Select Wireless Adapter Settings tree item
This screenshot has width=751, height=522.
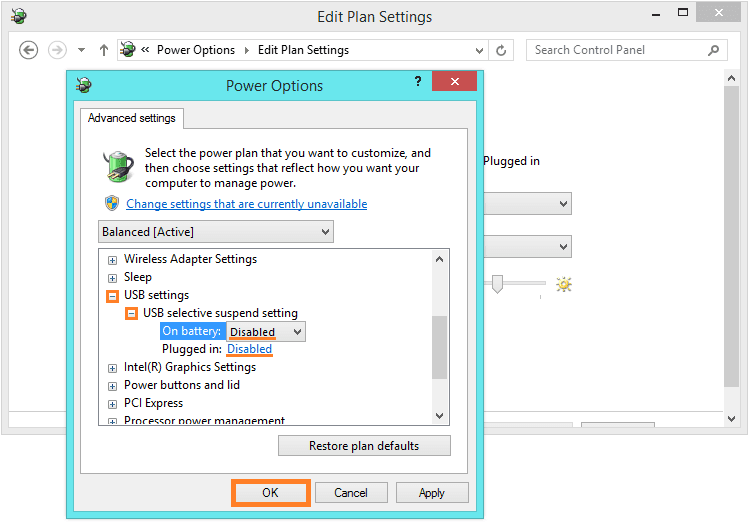point(190,259)
